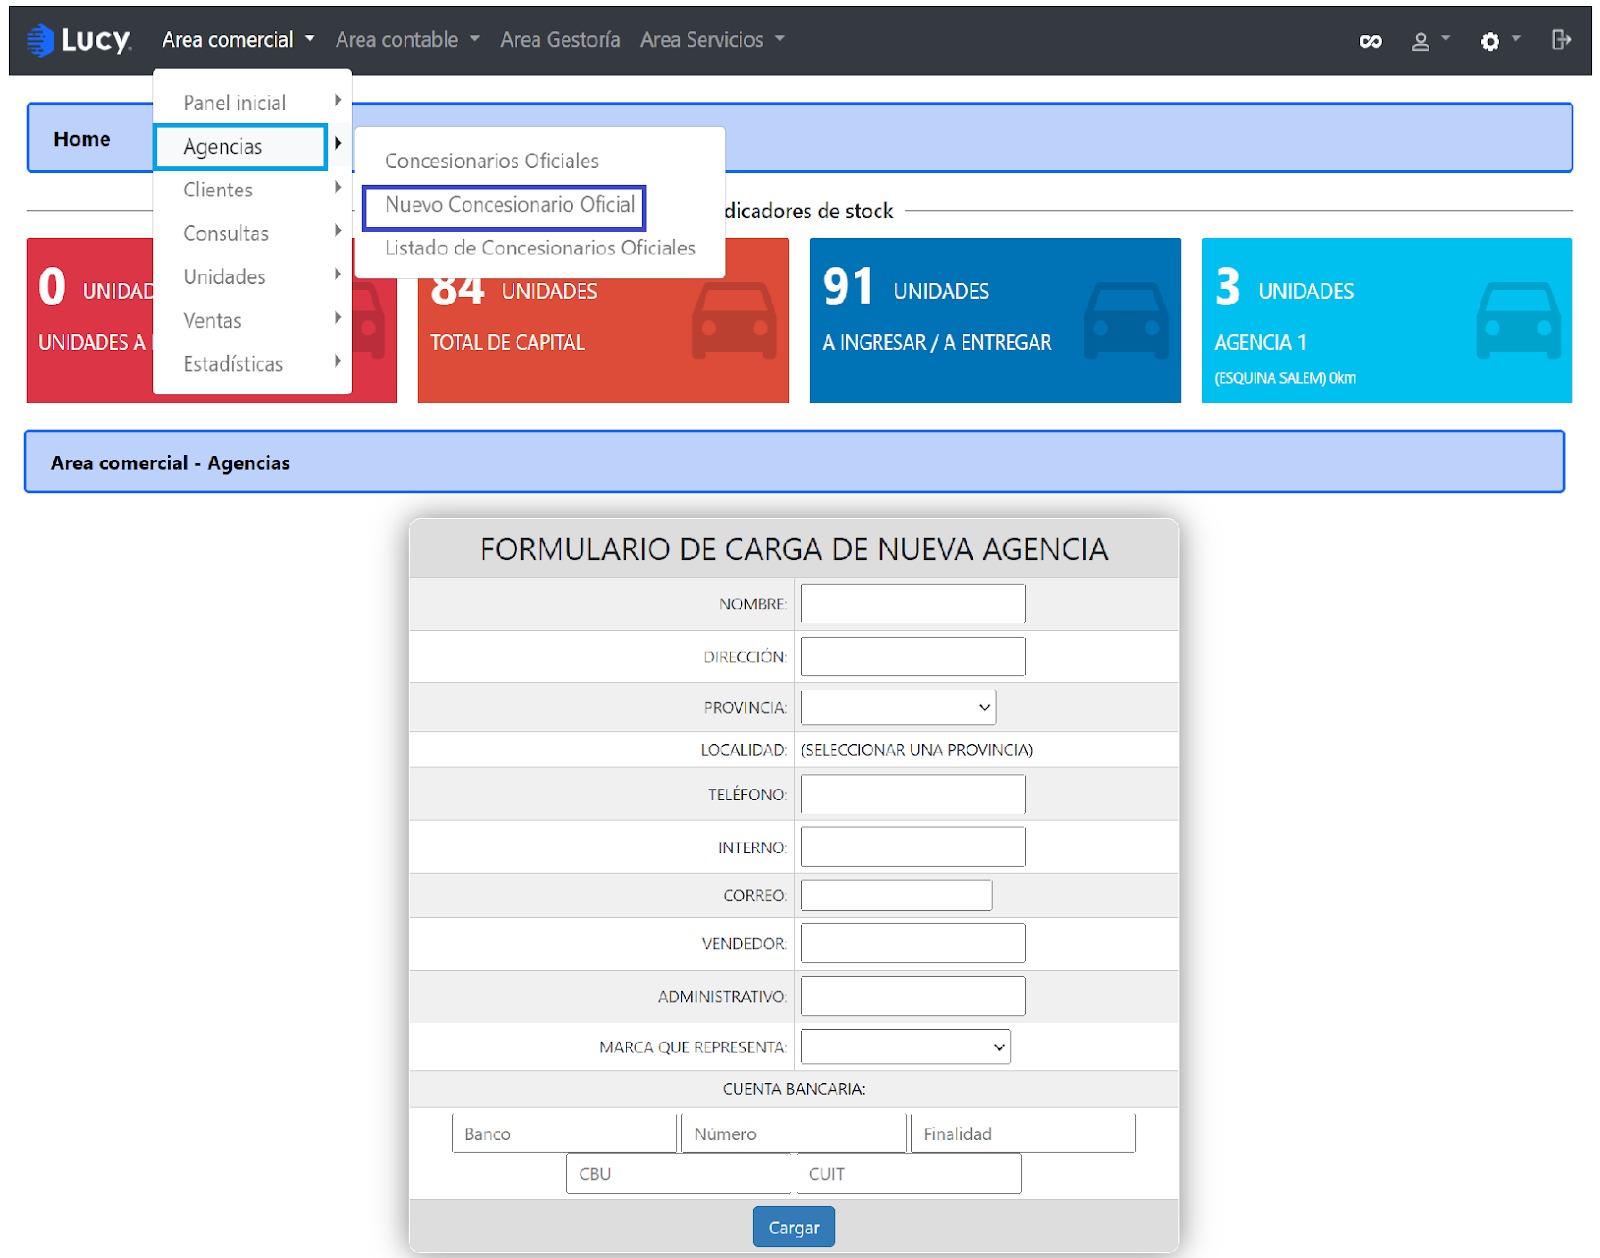Image resolution: width=1600 pixels, height=1258 pixels.
Task: Click car icon on Total de Capital card
Action: (734, 320)
